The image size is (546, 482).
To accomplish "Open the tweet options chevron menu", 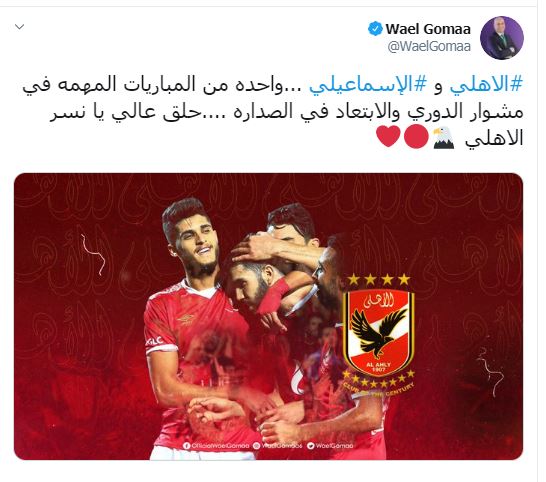I will tap(20, 27).
